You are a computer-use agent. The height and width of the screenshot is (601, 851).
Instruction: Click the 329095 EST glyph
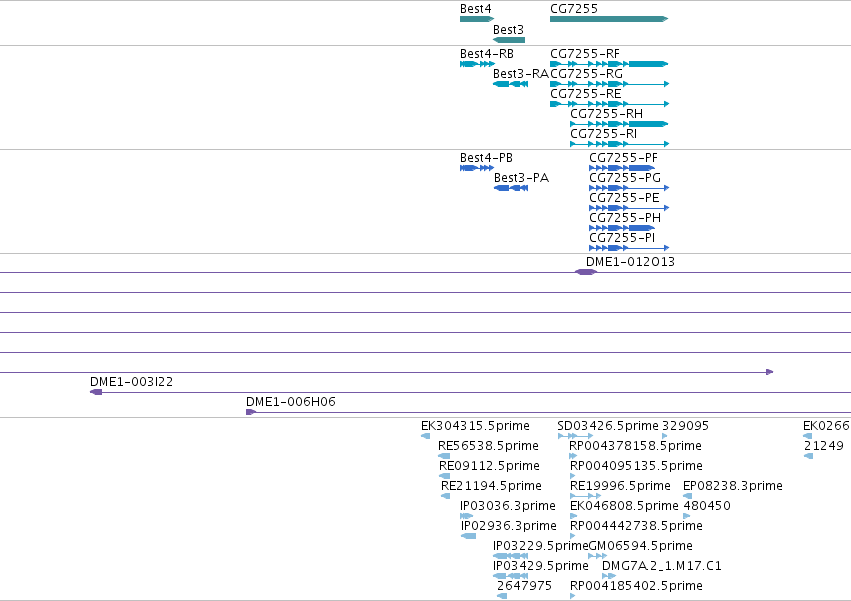pyautogui.click(x=665, y=436)
